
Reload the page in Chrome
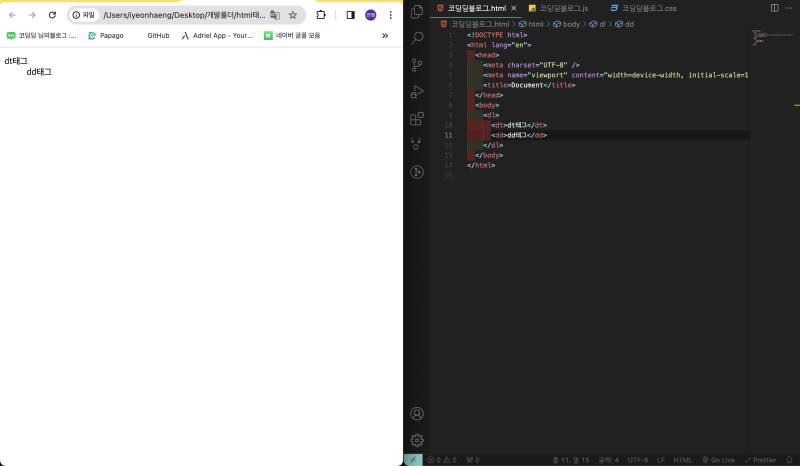pos(52,15)
